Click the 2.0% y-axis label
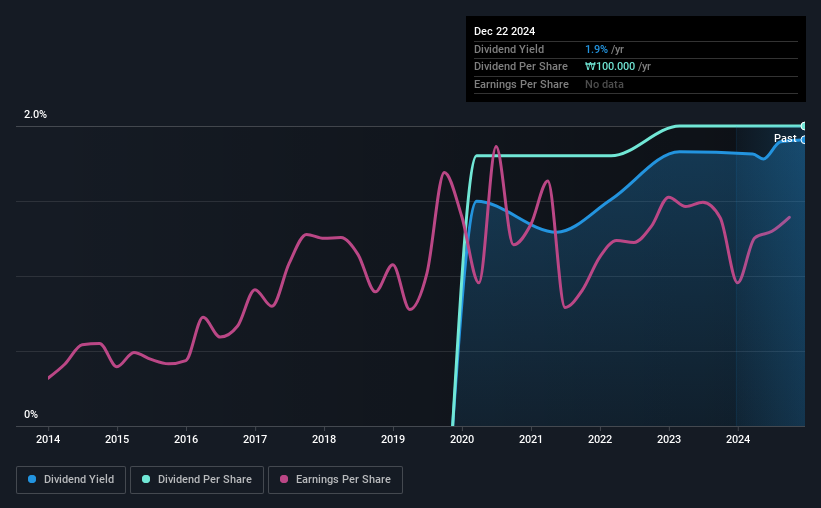The height and width of the screenshot is (508, 821). tap(35, 114)
